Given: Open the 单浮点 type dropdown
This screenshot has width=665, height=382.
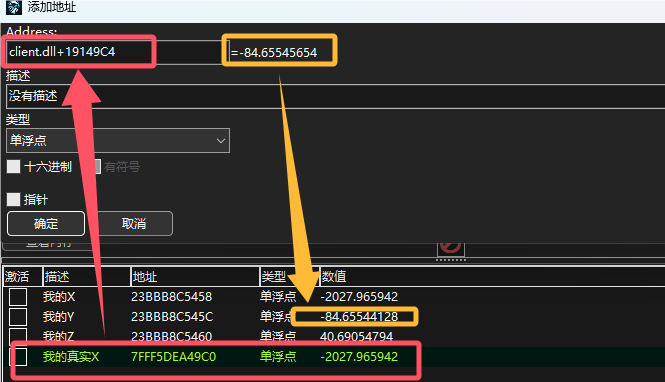Looking at the screenshot, I should click(x=118, y=140).
